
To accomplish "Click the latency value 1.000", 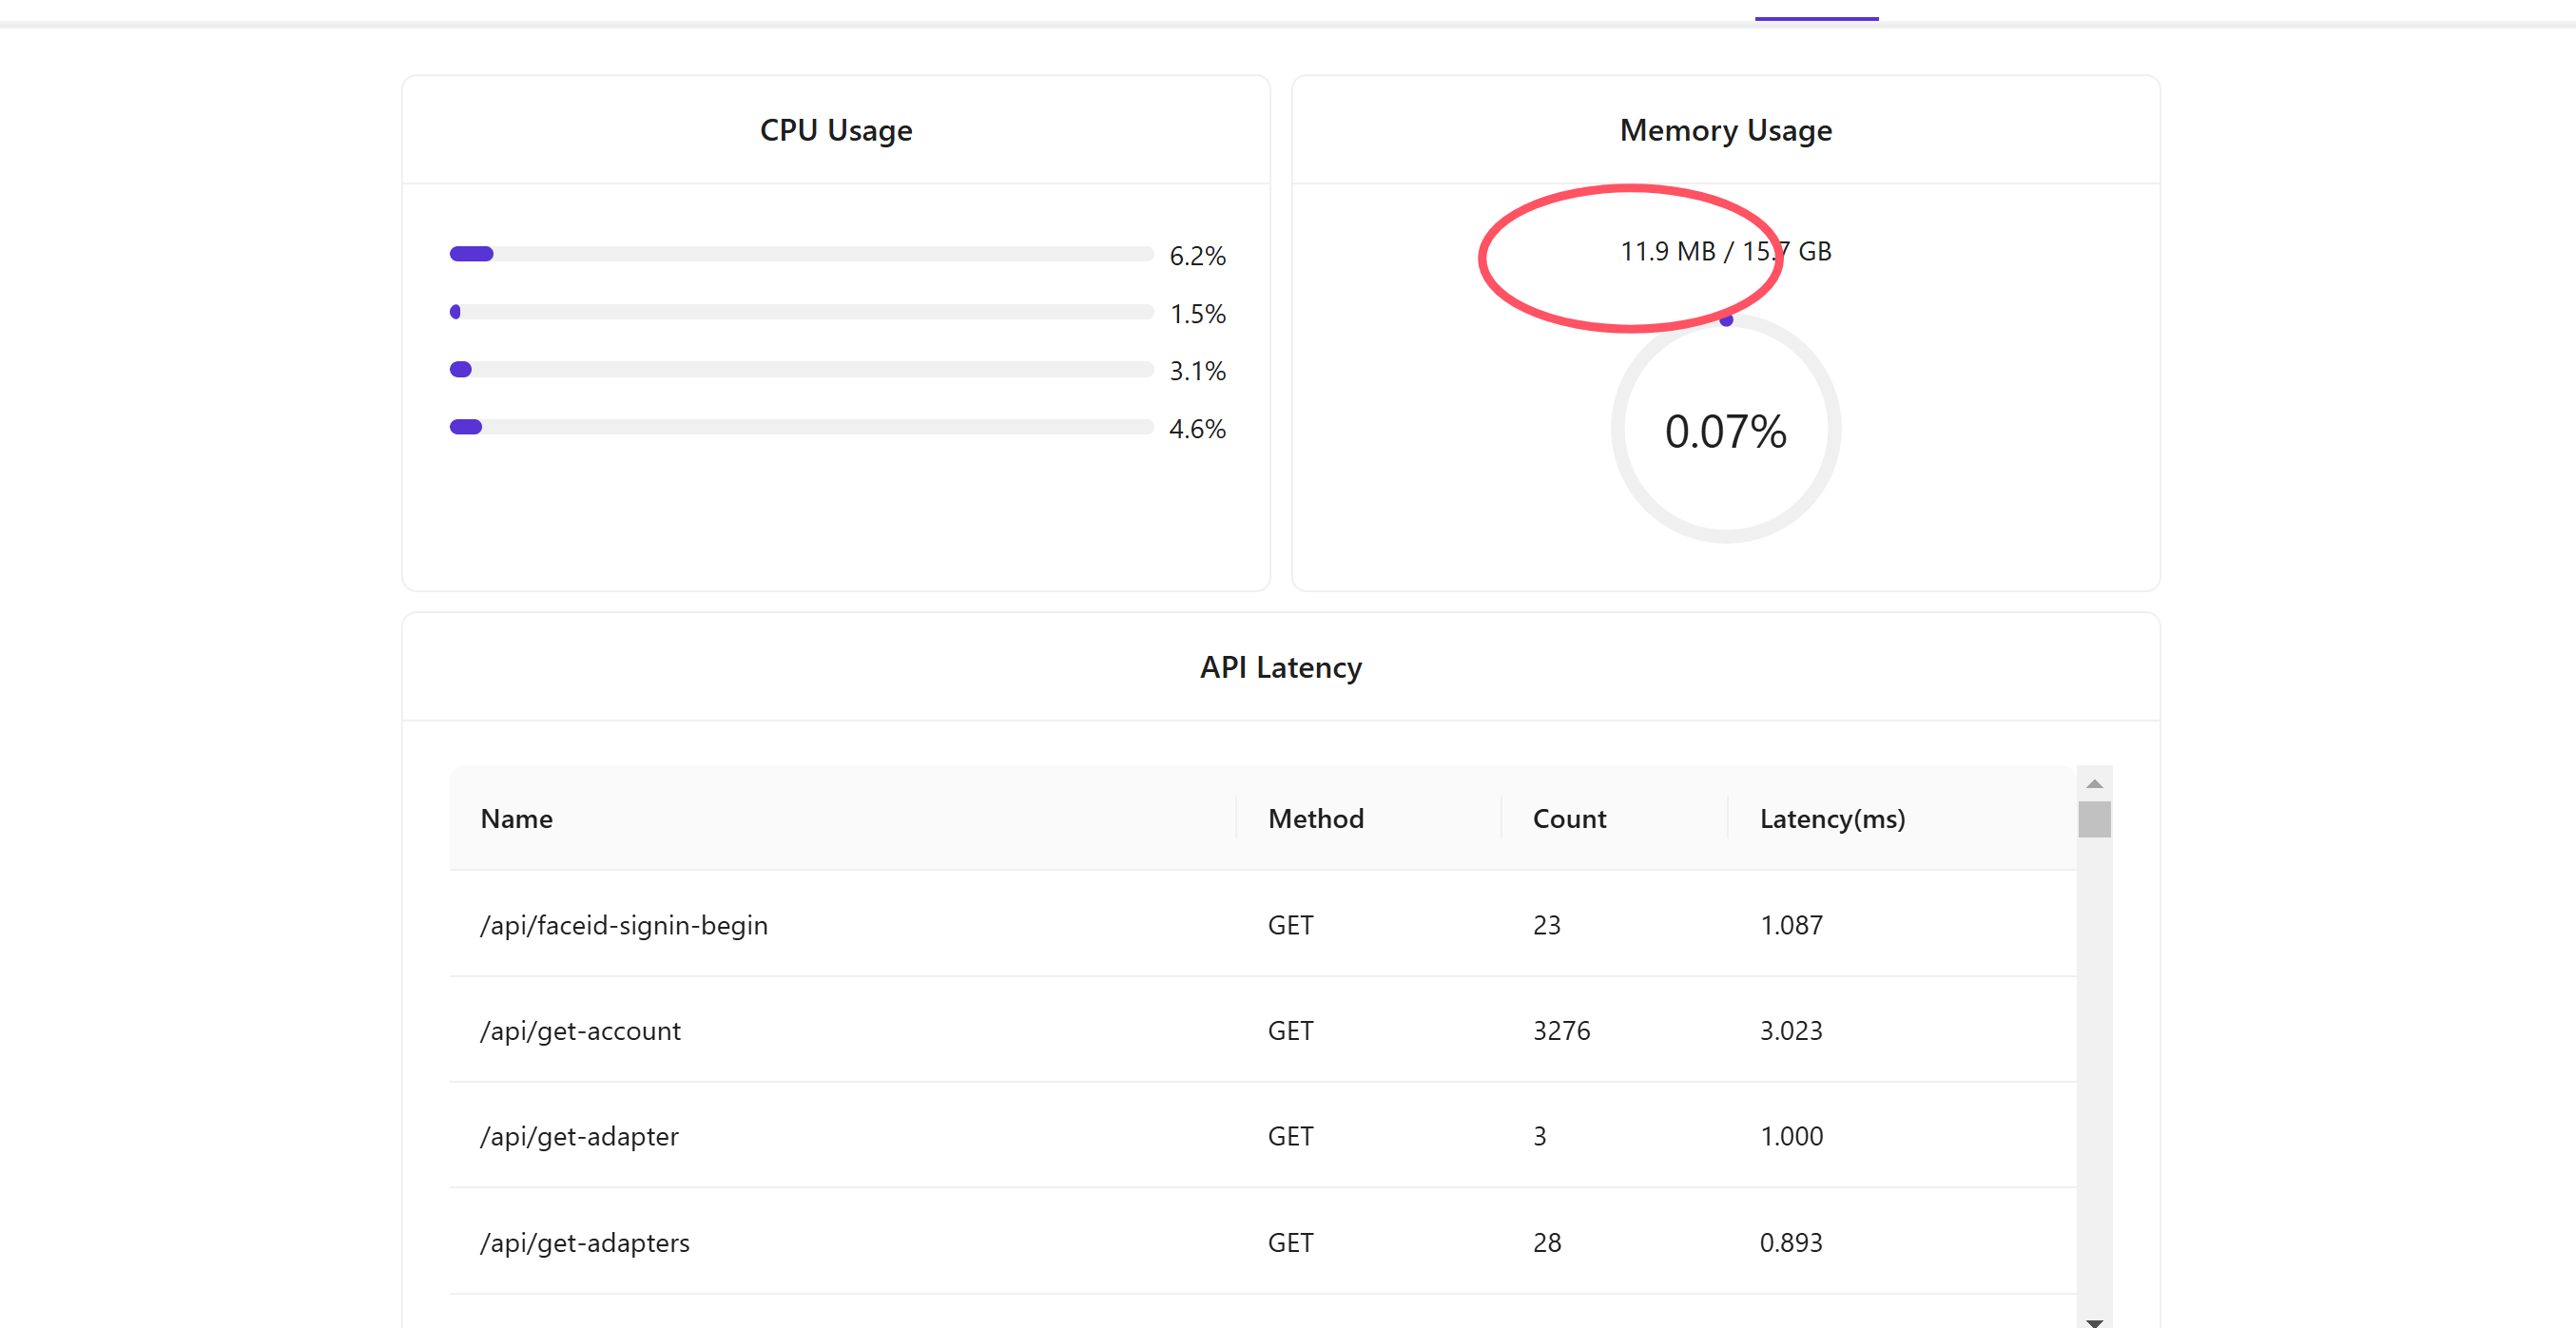I will (1791, 1136).
